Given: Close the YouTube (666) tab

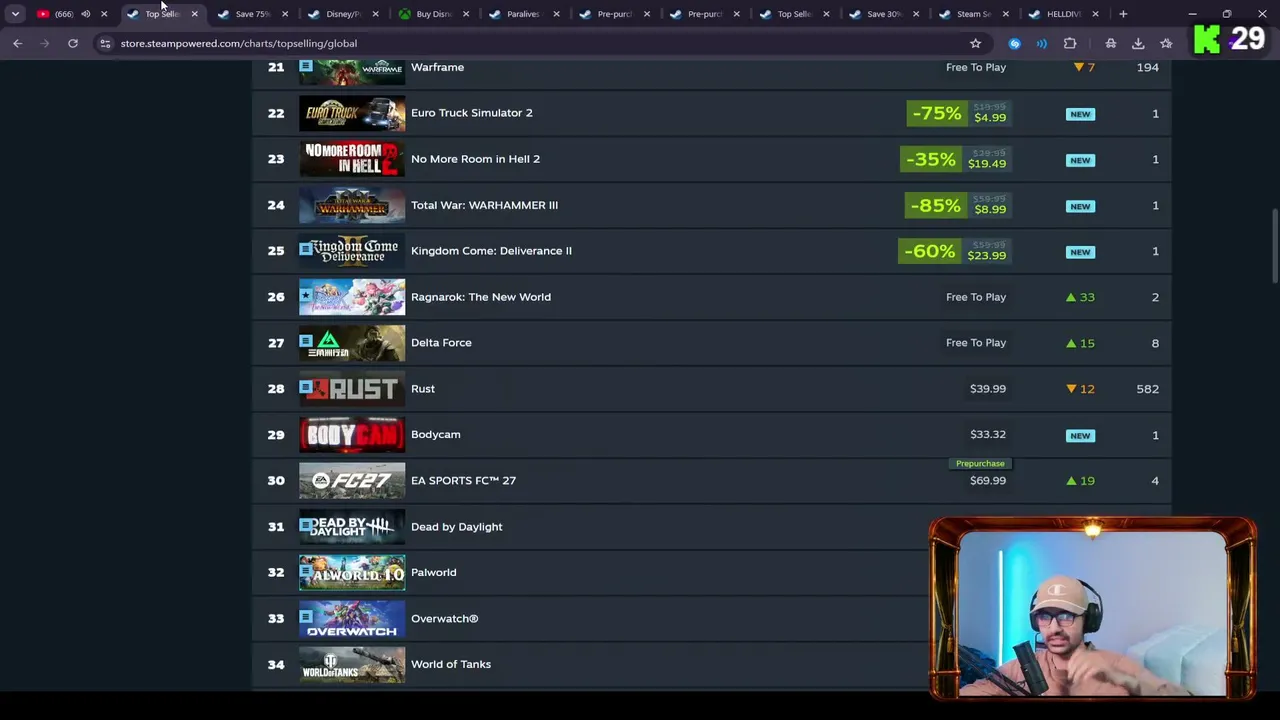Looking at the screenshot, I should [x=104, y=14].
